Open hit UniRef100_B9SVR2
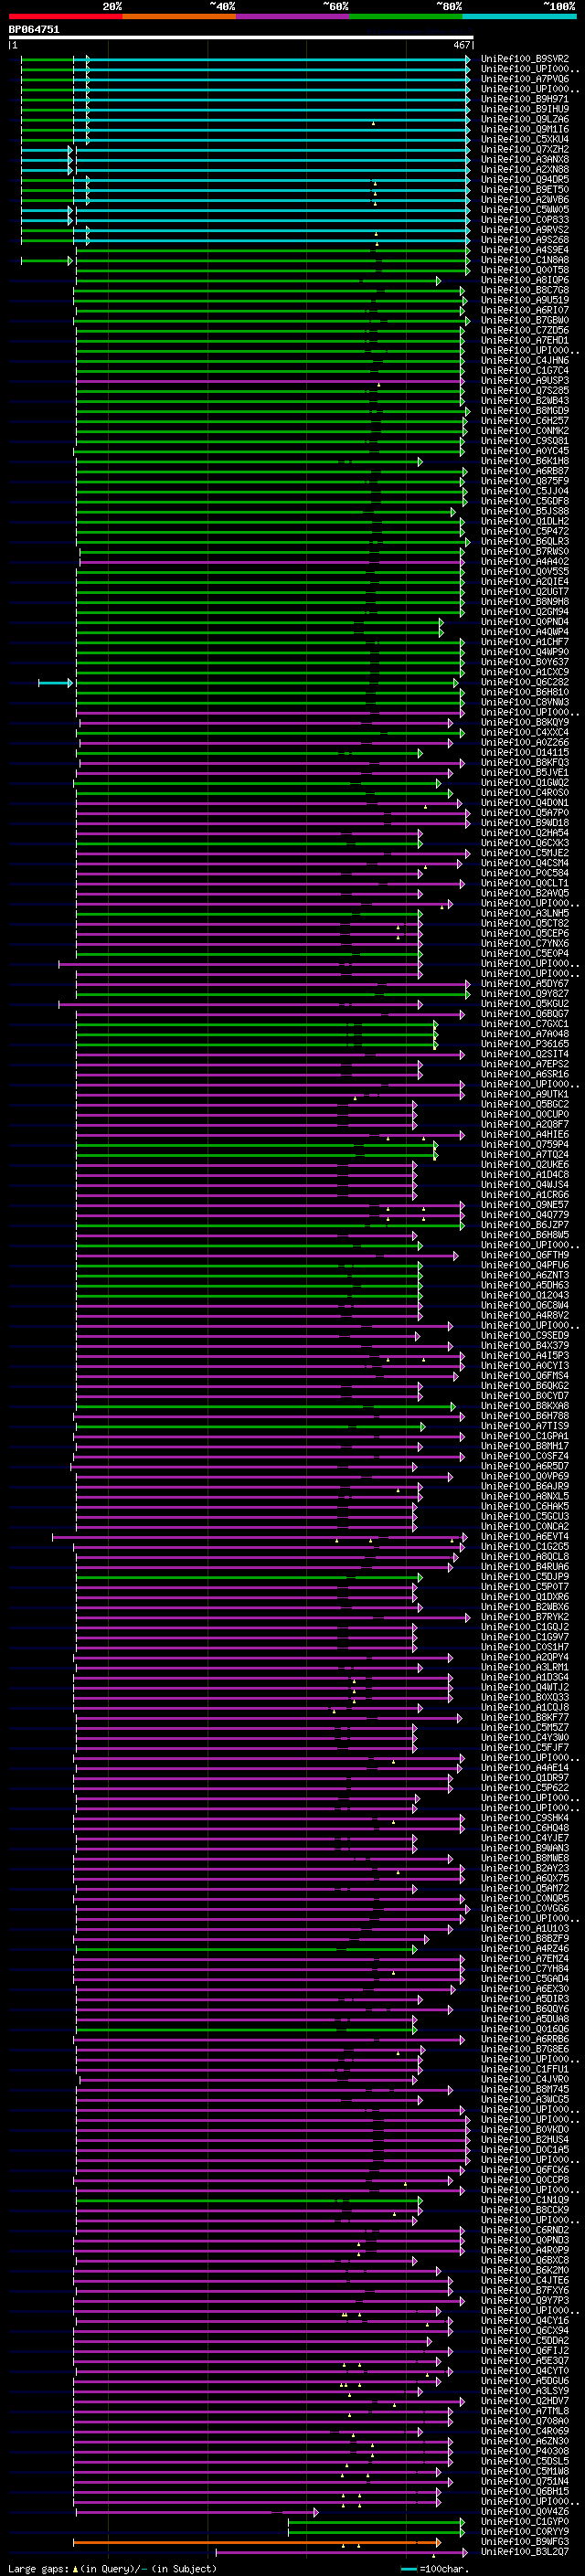 coord(525,59)
